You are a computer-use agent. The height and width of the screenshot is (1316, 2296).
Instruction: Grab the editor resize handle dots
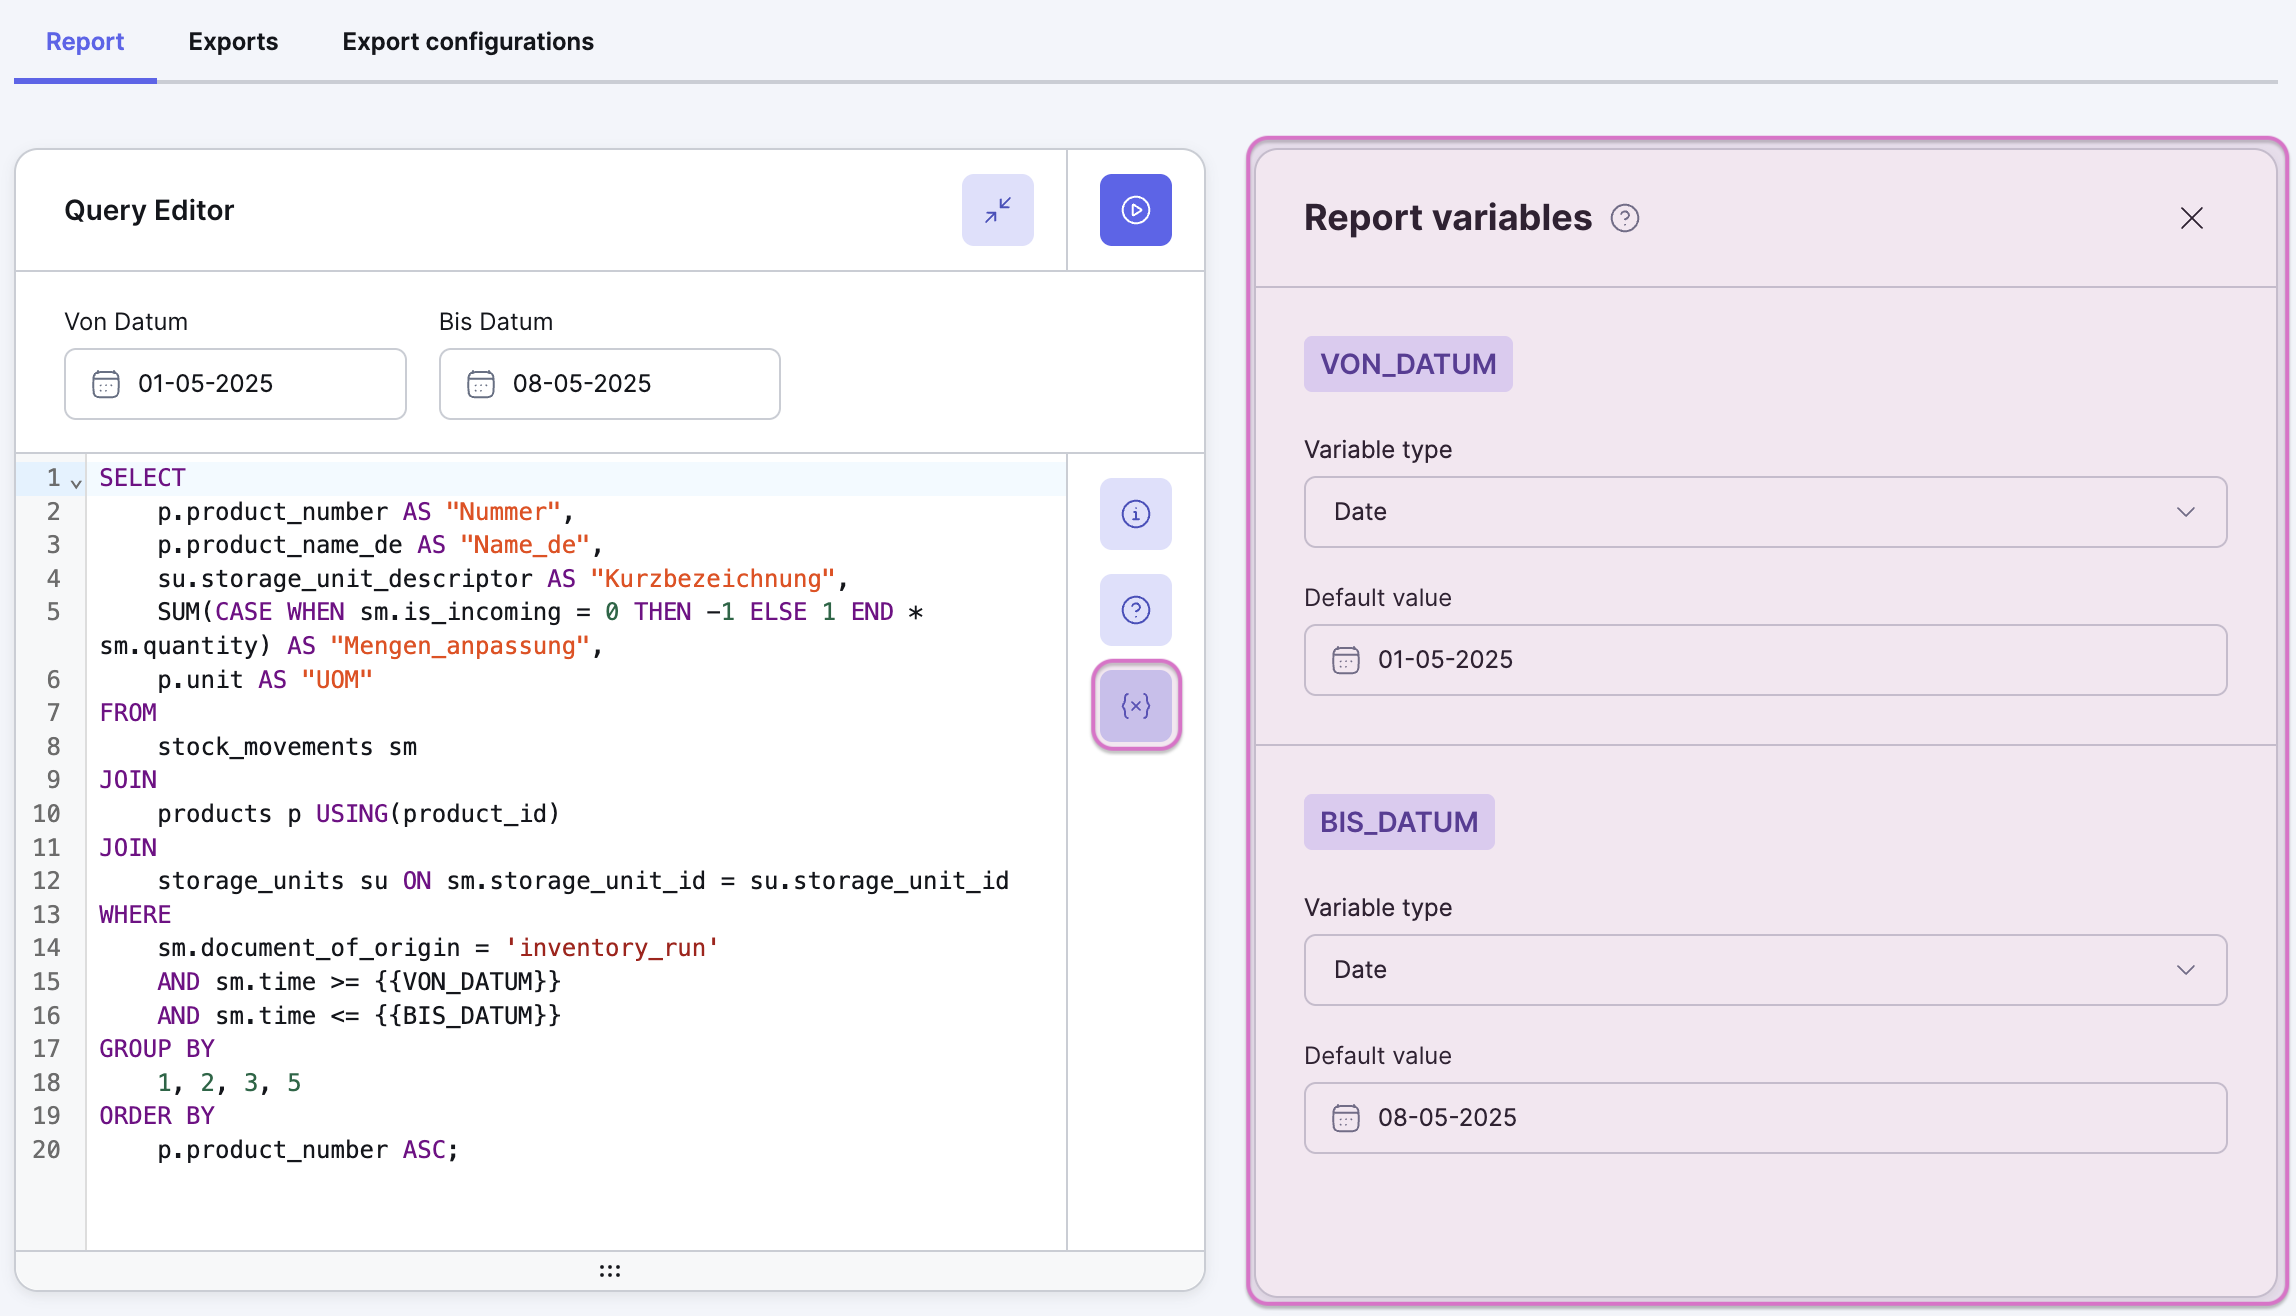609,1271
